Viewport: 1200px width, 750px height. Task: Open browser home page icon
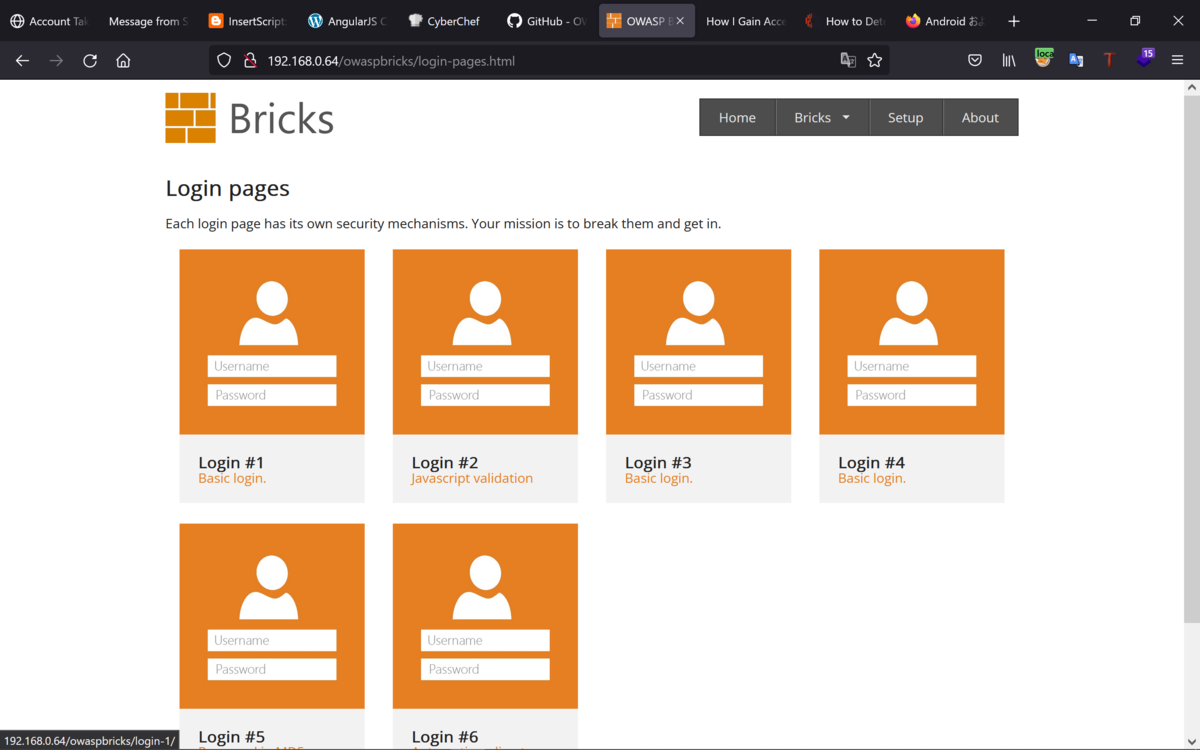tap(123, 61)
